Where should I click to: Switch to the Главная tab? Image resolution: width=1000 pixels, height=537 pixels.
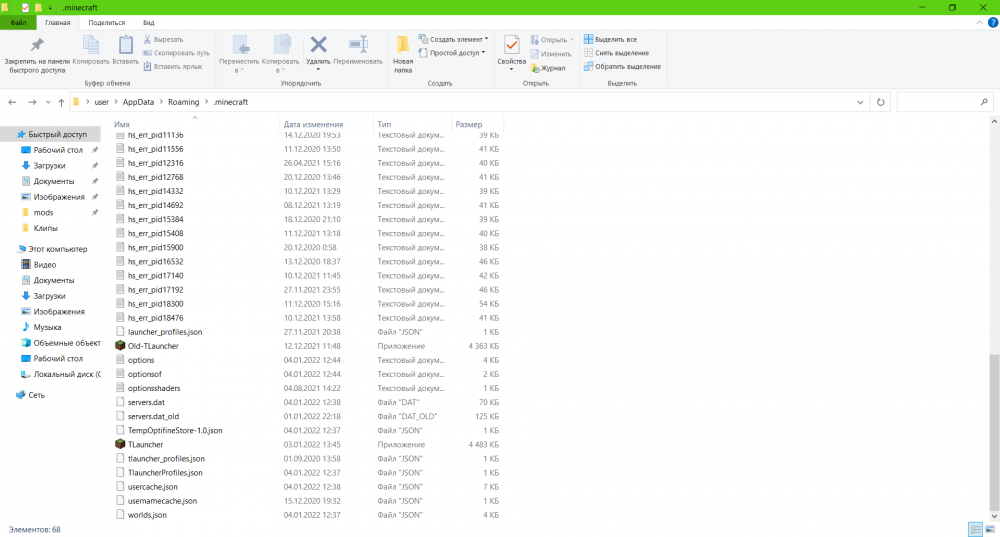coord(57,22)
